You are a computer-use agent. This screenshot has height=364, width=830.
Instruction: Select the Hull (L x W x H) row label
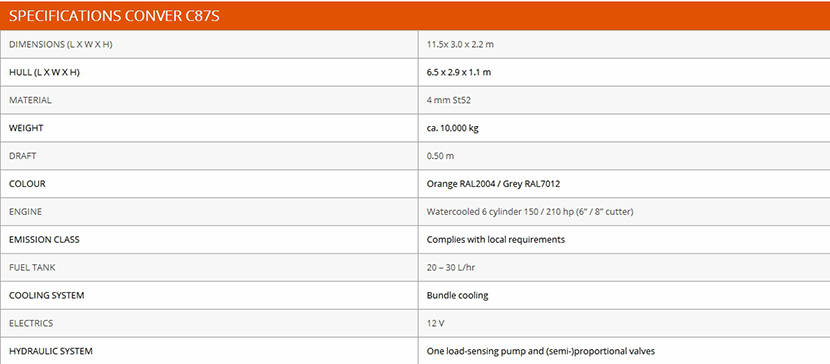pyautogui.click(x=44, y=72)
